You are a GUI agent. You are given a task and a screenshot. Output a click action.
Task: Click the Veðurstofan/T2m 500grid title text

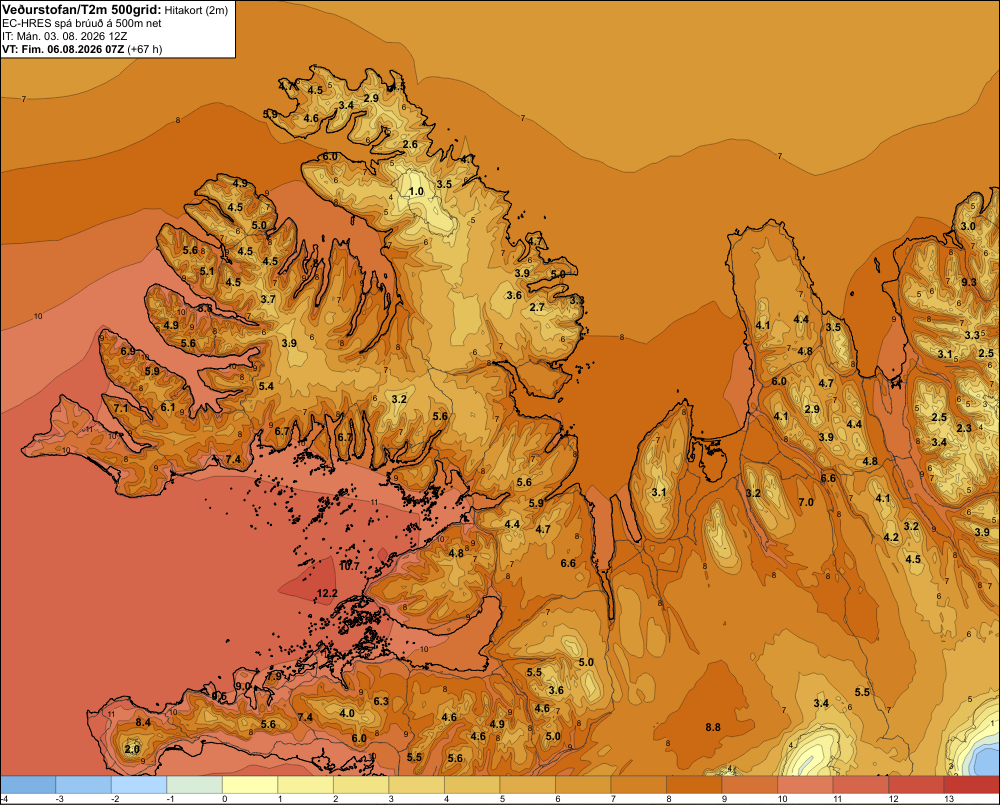[x=82, y=9]
